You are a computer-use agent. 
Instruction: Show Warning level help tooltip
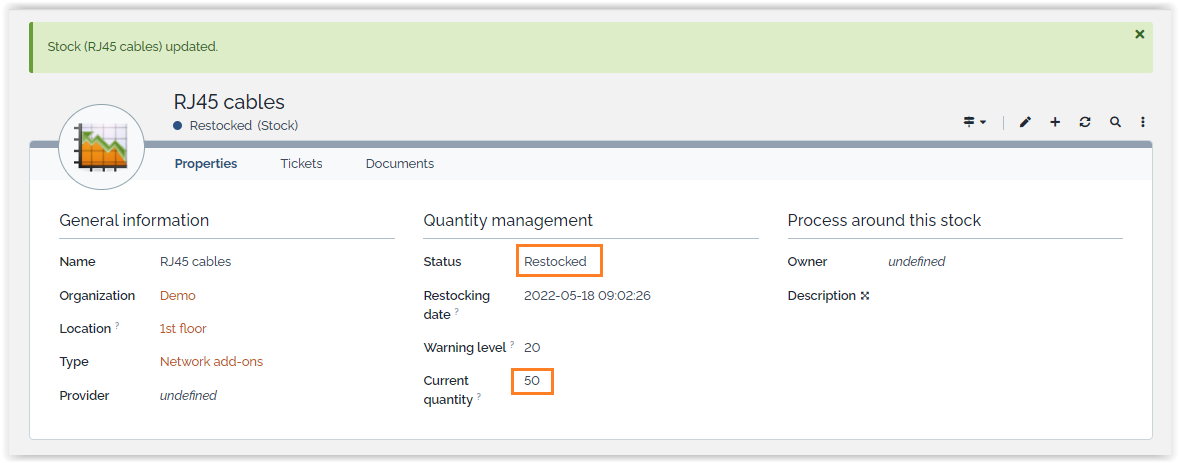512,344
